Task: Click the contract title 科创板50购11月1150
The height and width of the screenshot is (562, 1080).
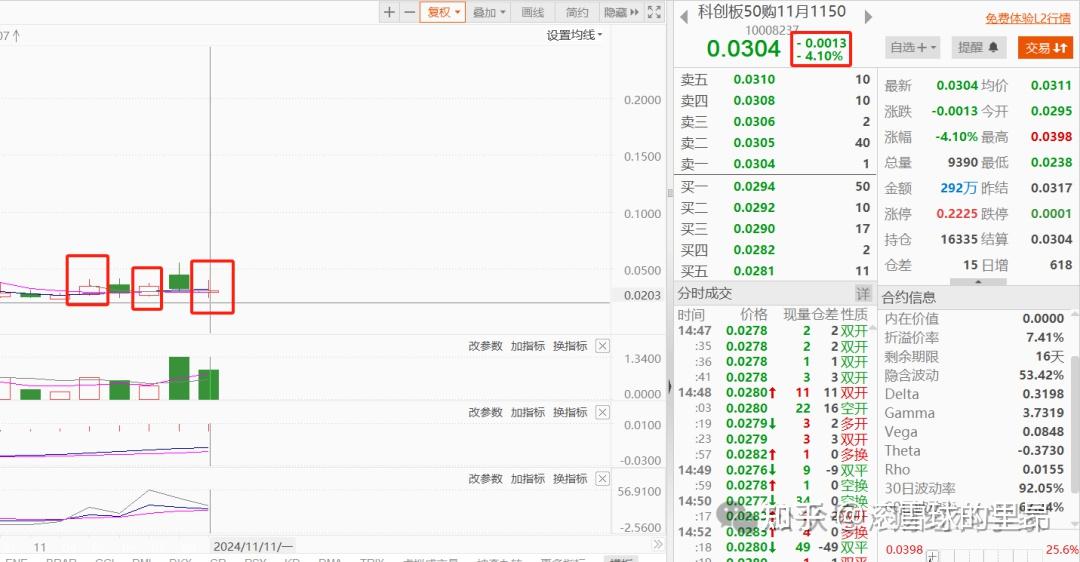Action: 771,12
